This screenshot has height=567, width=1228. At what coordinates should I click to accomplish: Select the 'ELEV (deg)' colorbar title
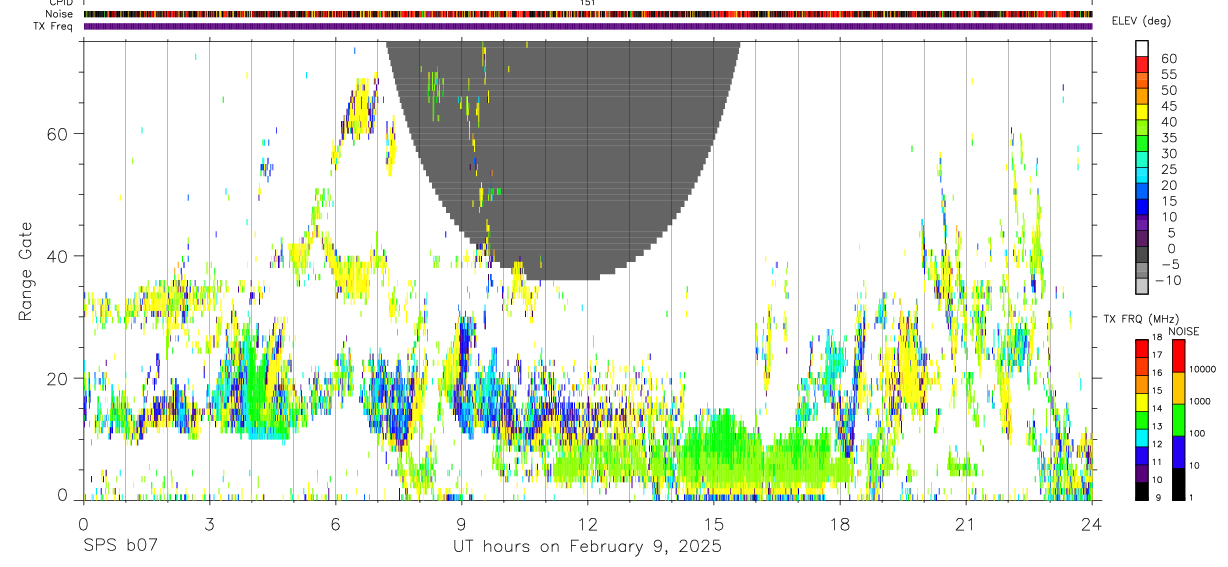[x=1141, y=21]
